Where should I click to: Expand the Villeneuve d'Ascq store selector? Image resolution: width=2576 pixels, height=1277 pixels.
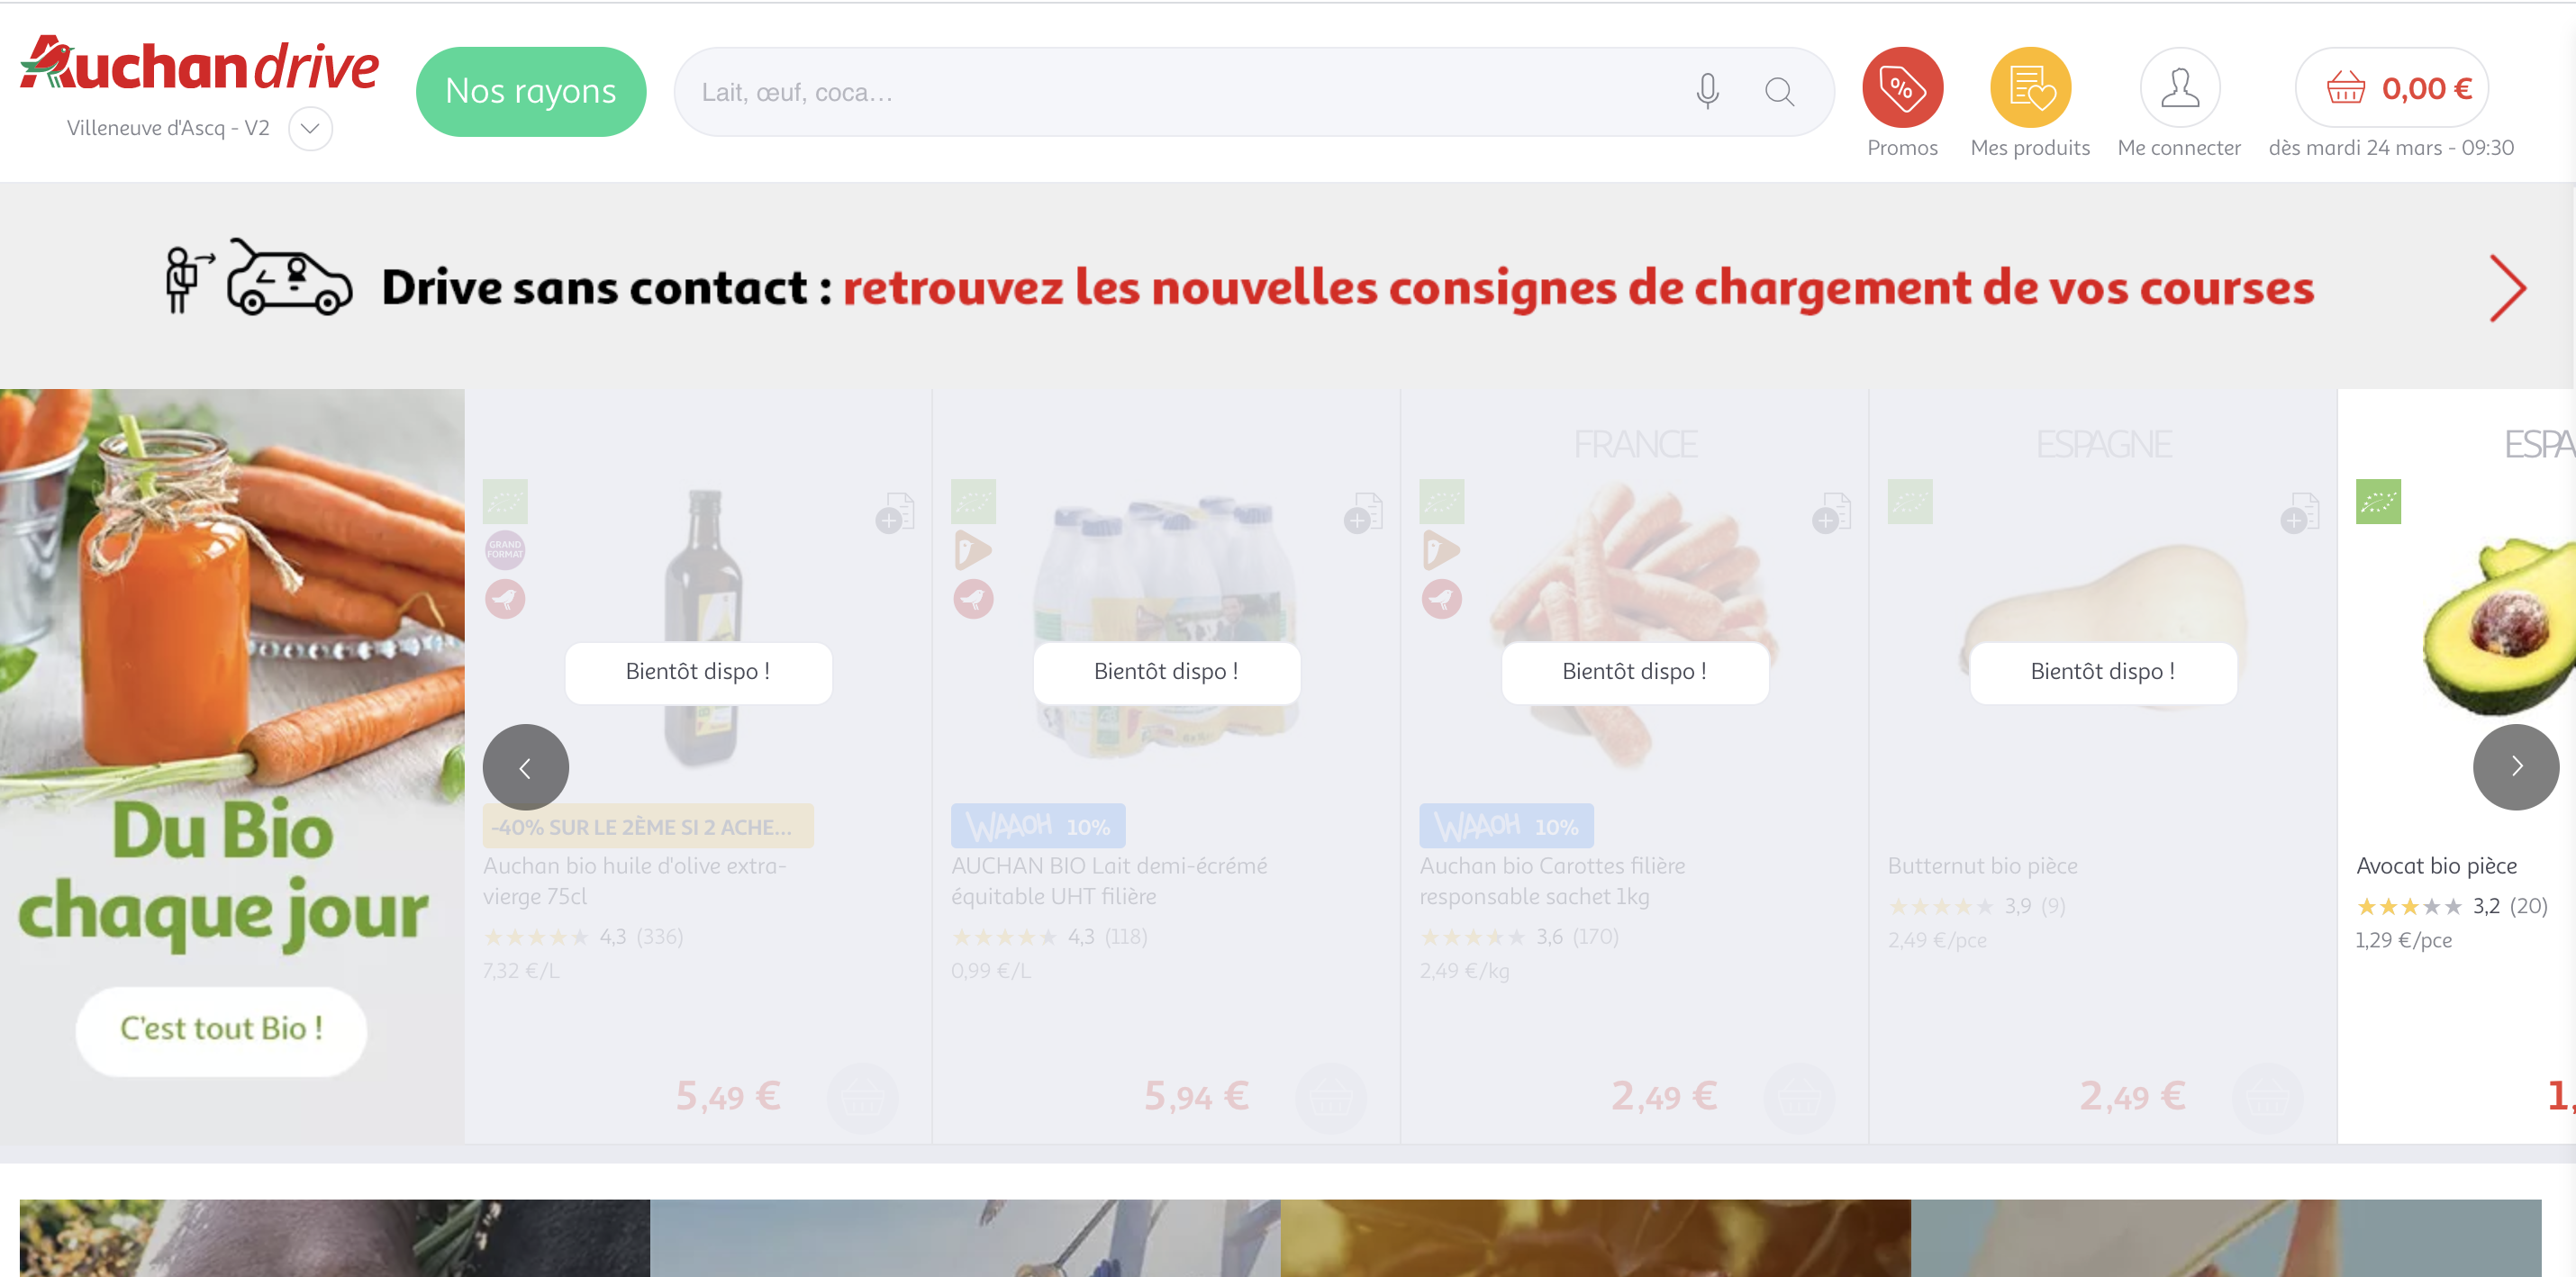click(310, 128)
